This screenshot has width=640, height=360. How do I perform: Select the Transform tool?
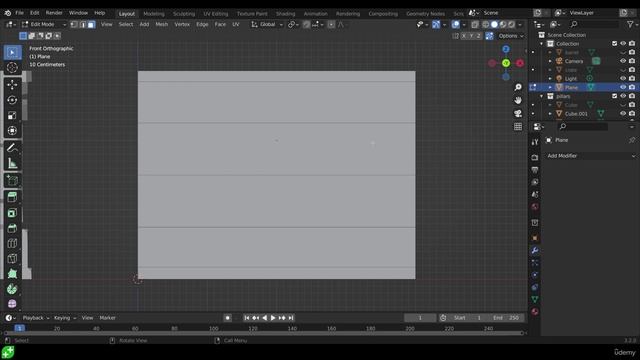pos(12,131)
